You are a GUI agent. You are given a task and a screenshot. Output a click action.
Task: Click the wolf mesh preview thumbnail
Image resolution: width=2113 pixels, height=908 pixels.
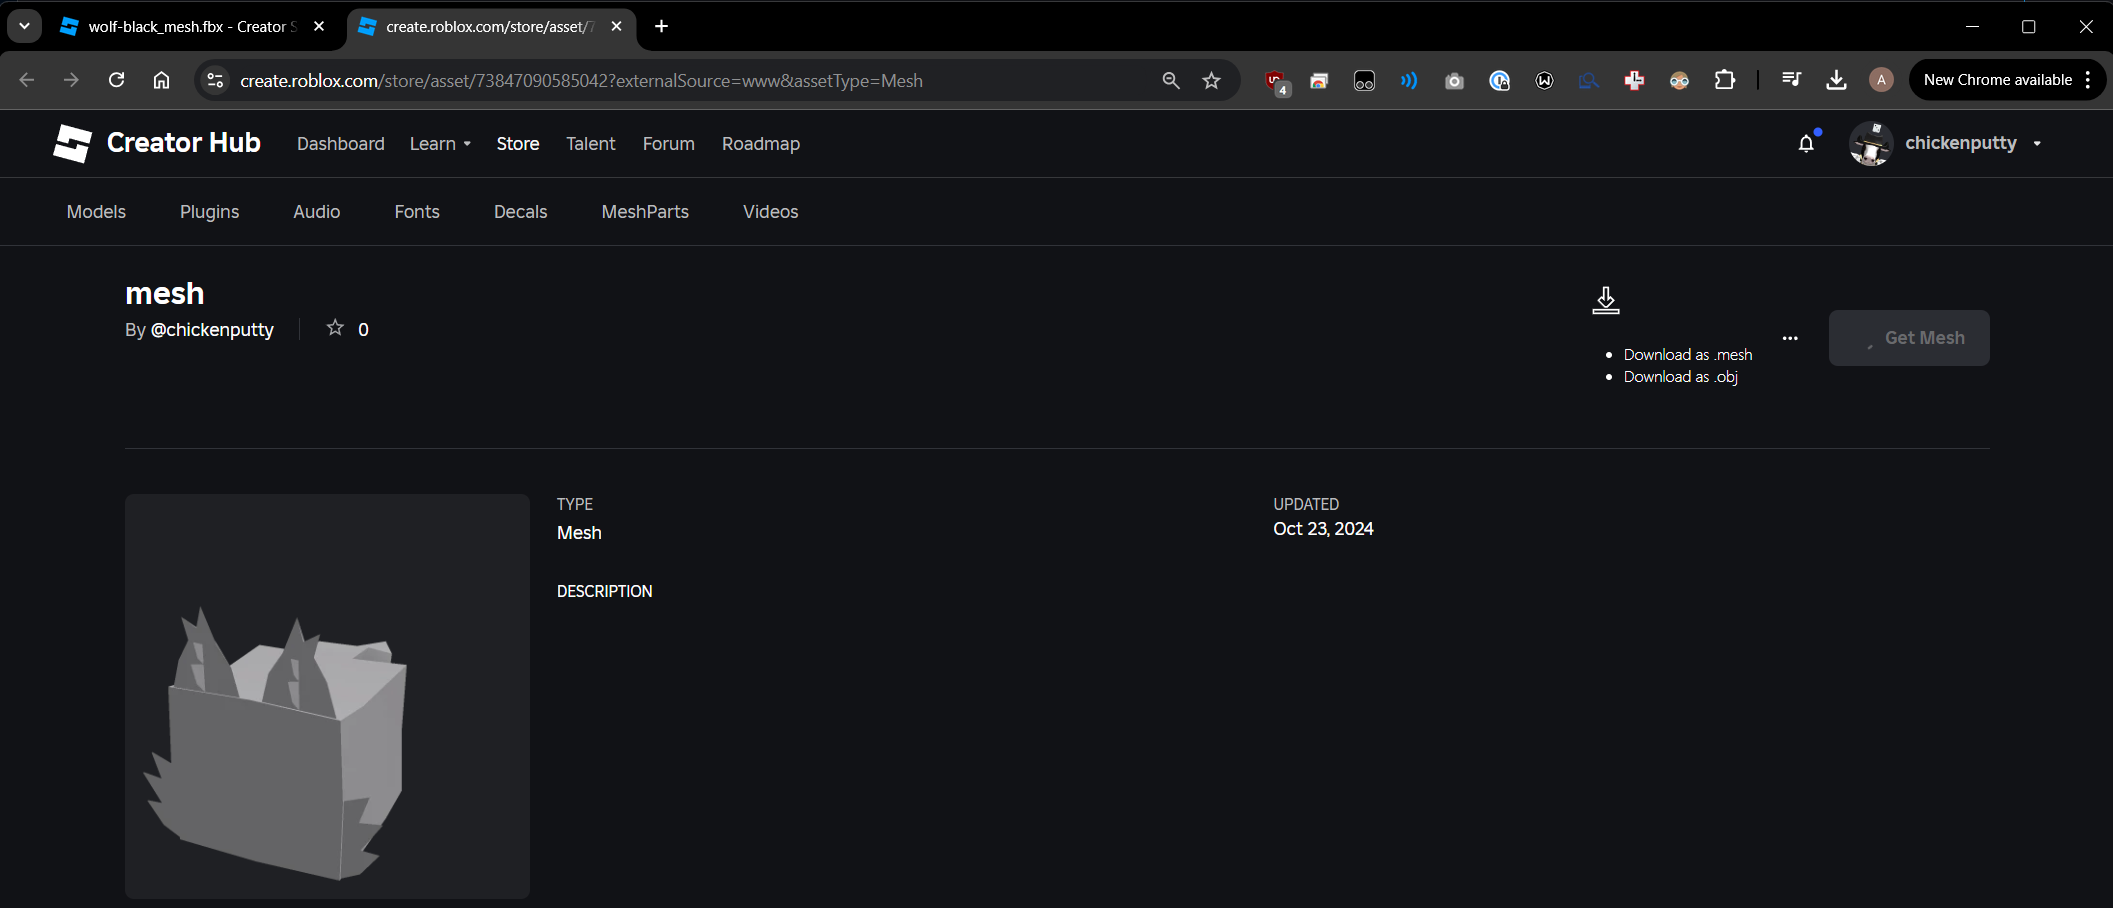327,696
